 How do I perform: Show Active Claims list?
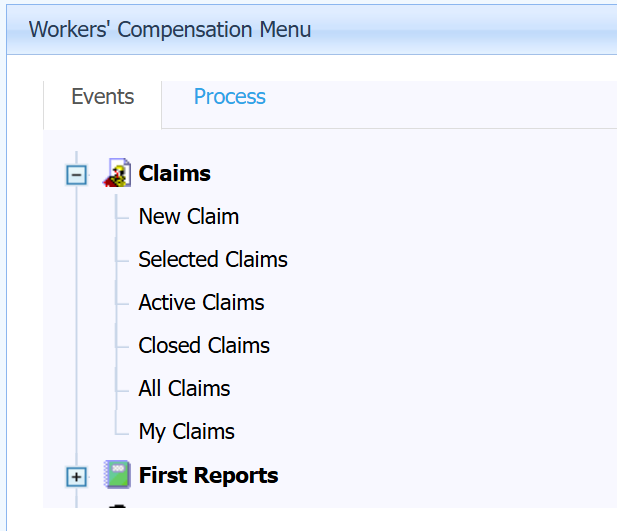201,302
